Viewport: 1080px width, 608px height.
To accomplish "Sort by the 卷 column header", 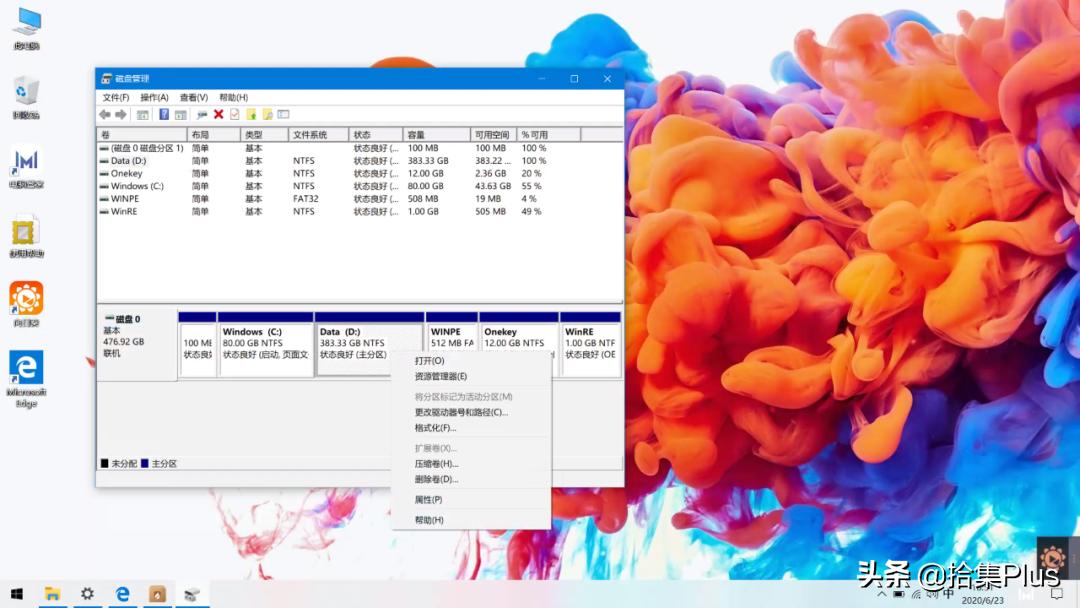I will [x=142, y=135].
